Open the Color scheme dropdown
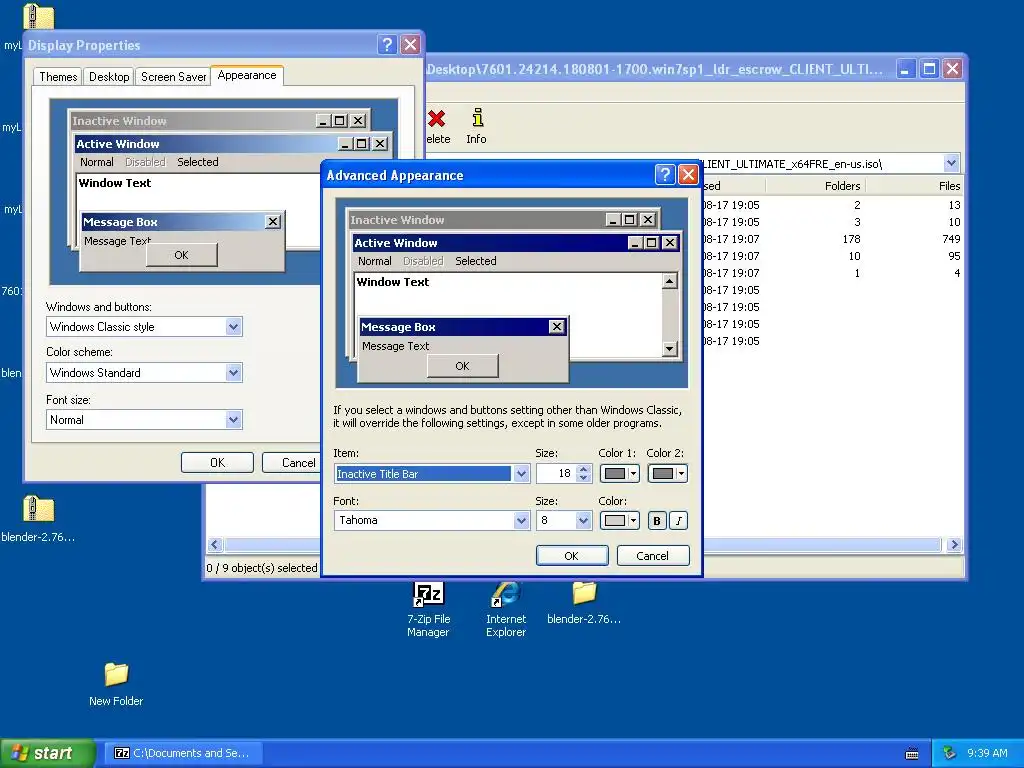Viewport: 1024px width, 768px height. [x=233, y=373]
